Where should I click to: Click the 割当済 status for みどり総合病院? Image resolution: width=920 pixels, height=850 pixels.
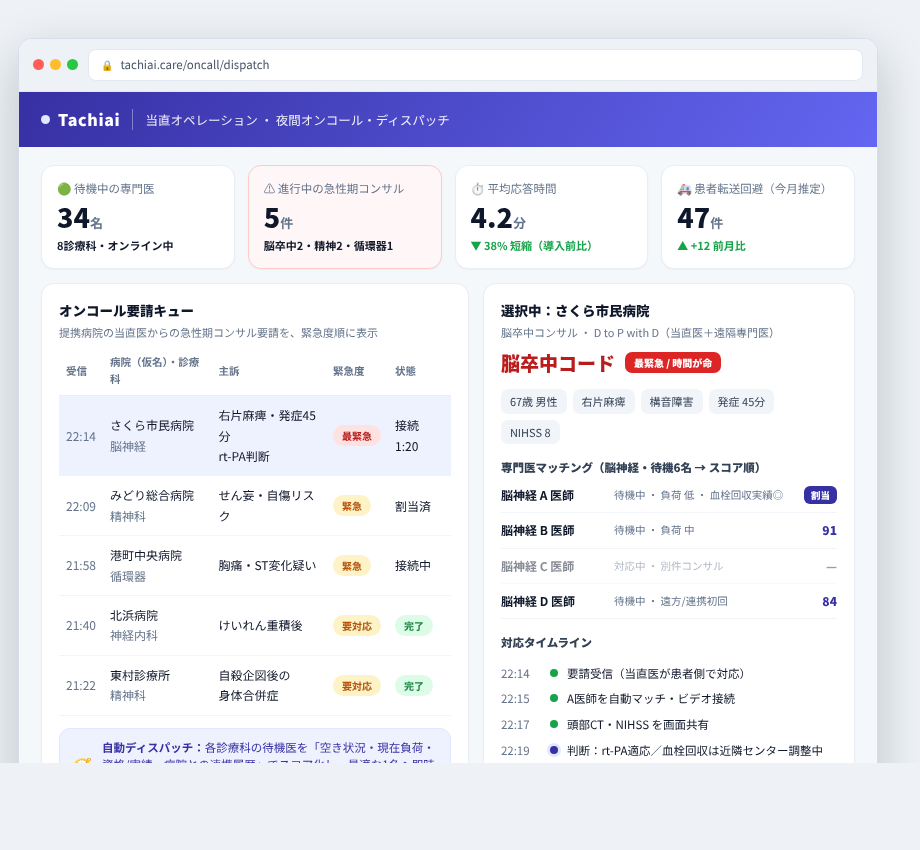(412, 506)
